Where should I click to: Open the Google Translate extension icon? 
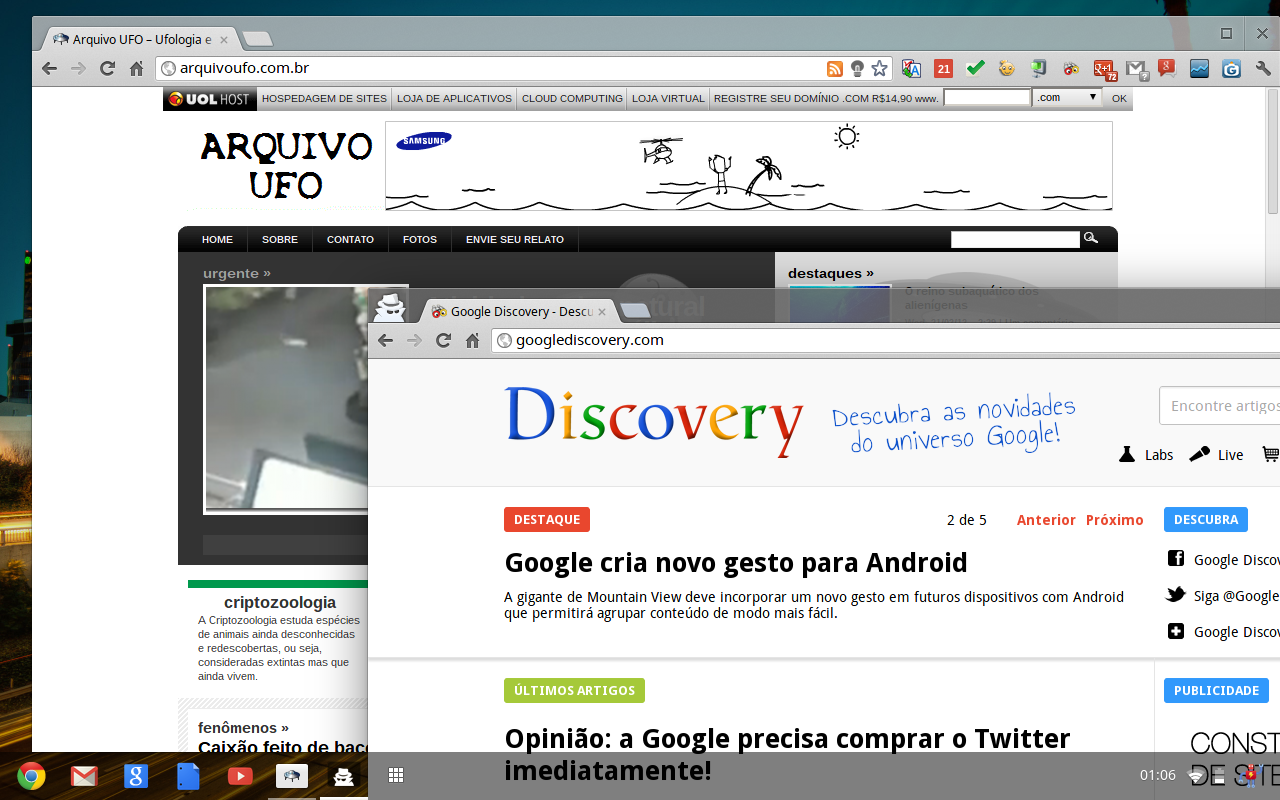coord(911,69)
